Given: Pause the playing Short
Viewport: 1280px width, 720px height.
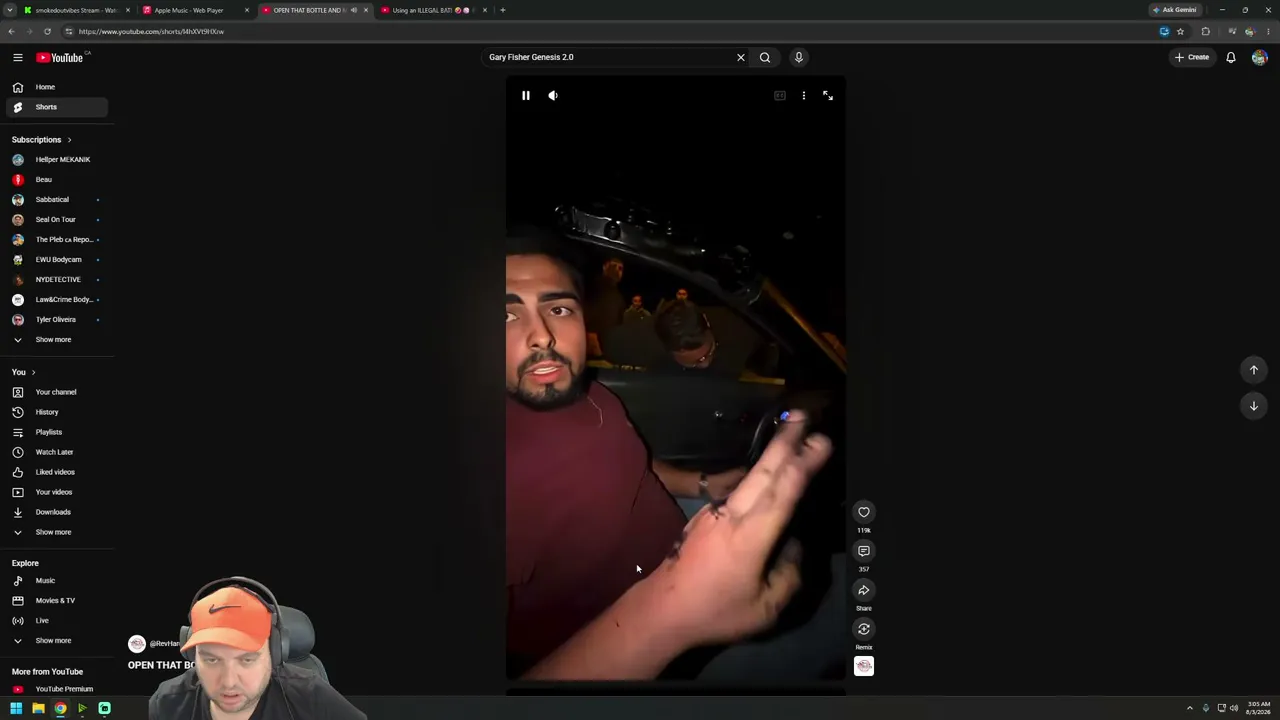Looking at the screenshot, I should click(526, 95).
